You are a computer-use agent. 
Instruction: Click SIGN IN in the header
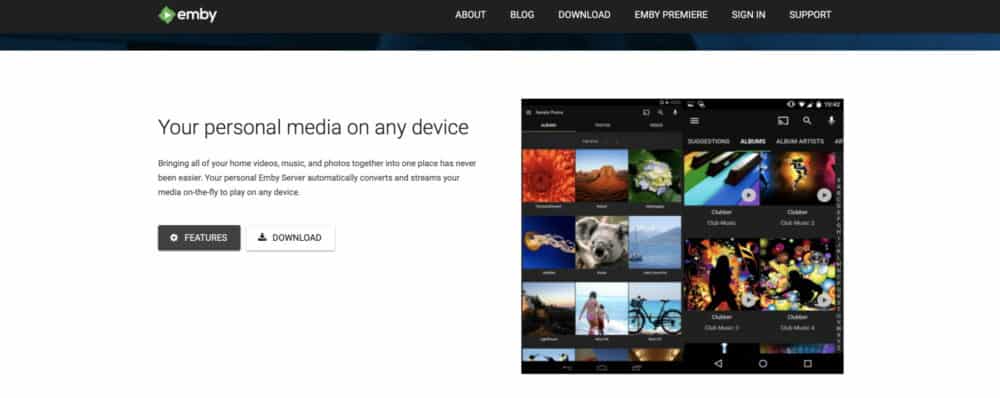pyautogui.click(x=748, y=15)
